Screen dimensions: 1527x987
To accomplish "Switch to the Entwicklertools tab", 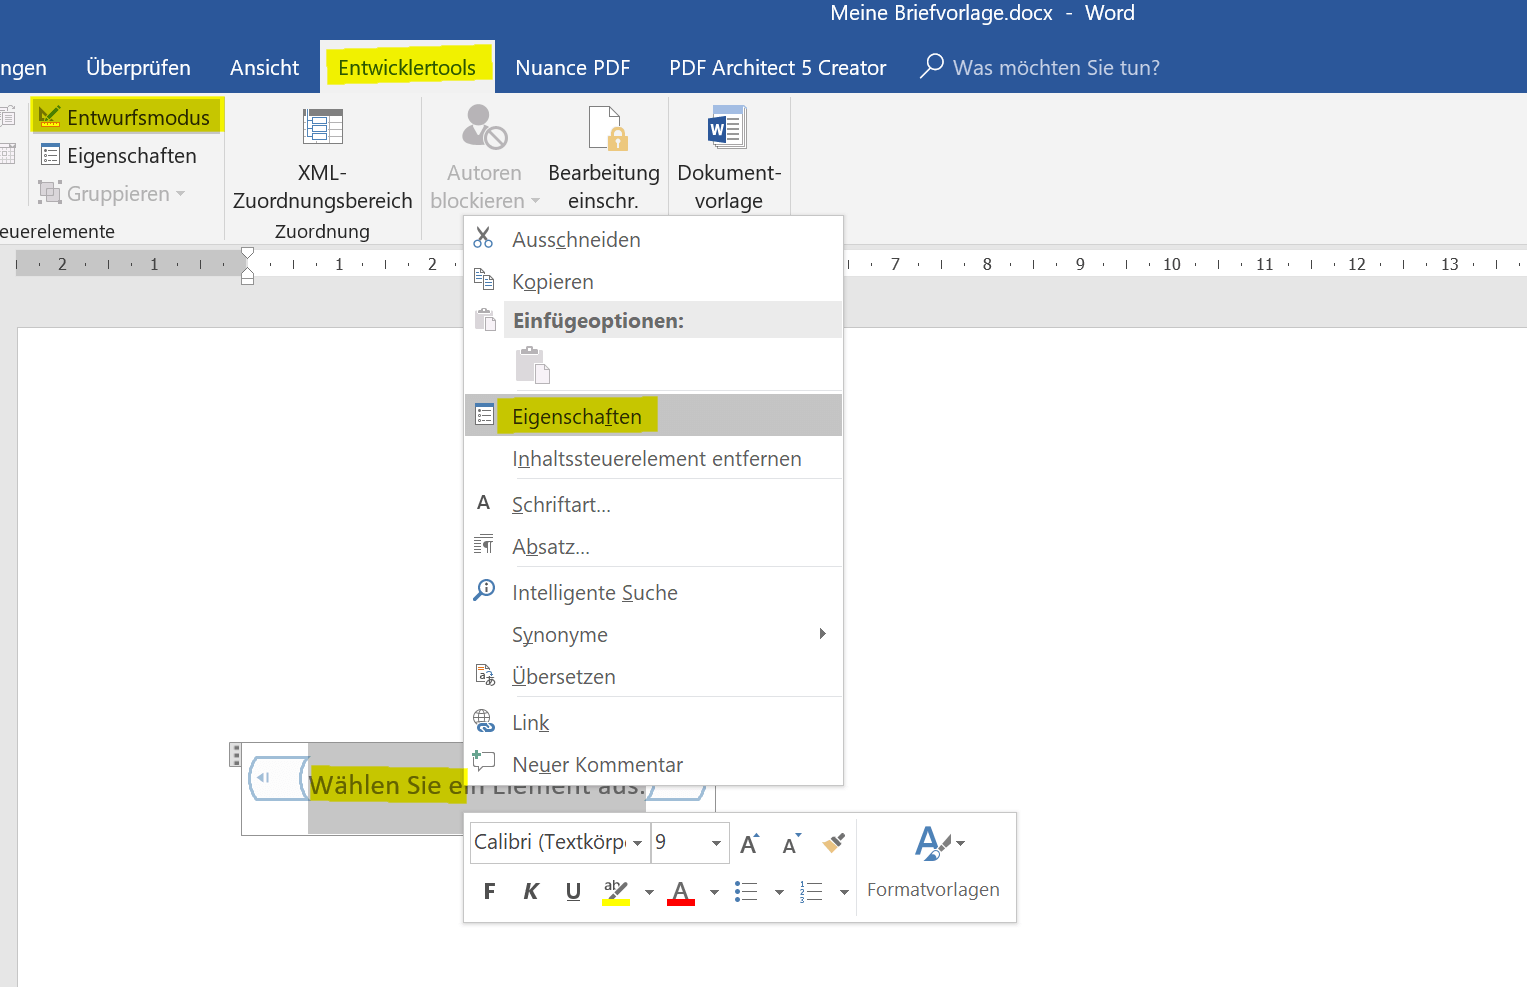I will click(407, 67).
